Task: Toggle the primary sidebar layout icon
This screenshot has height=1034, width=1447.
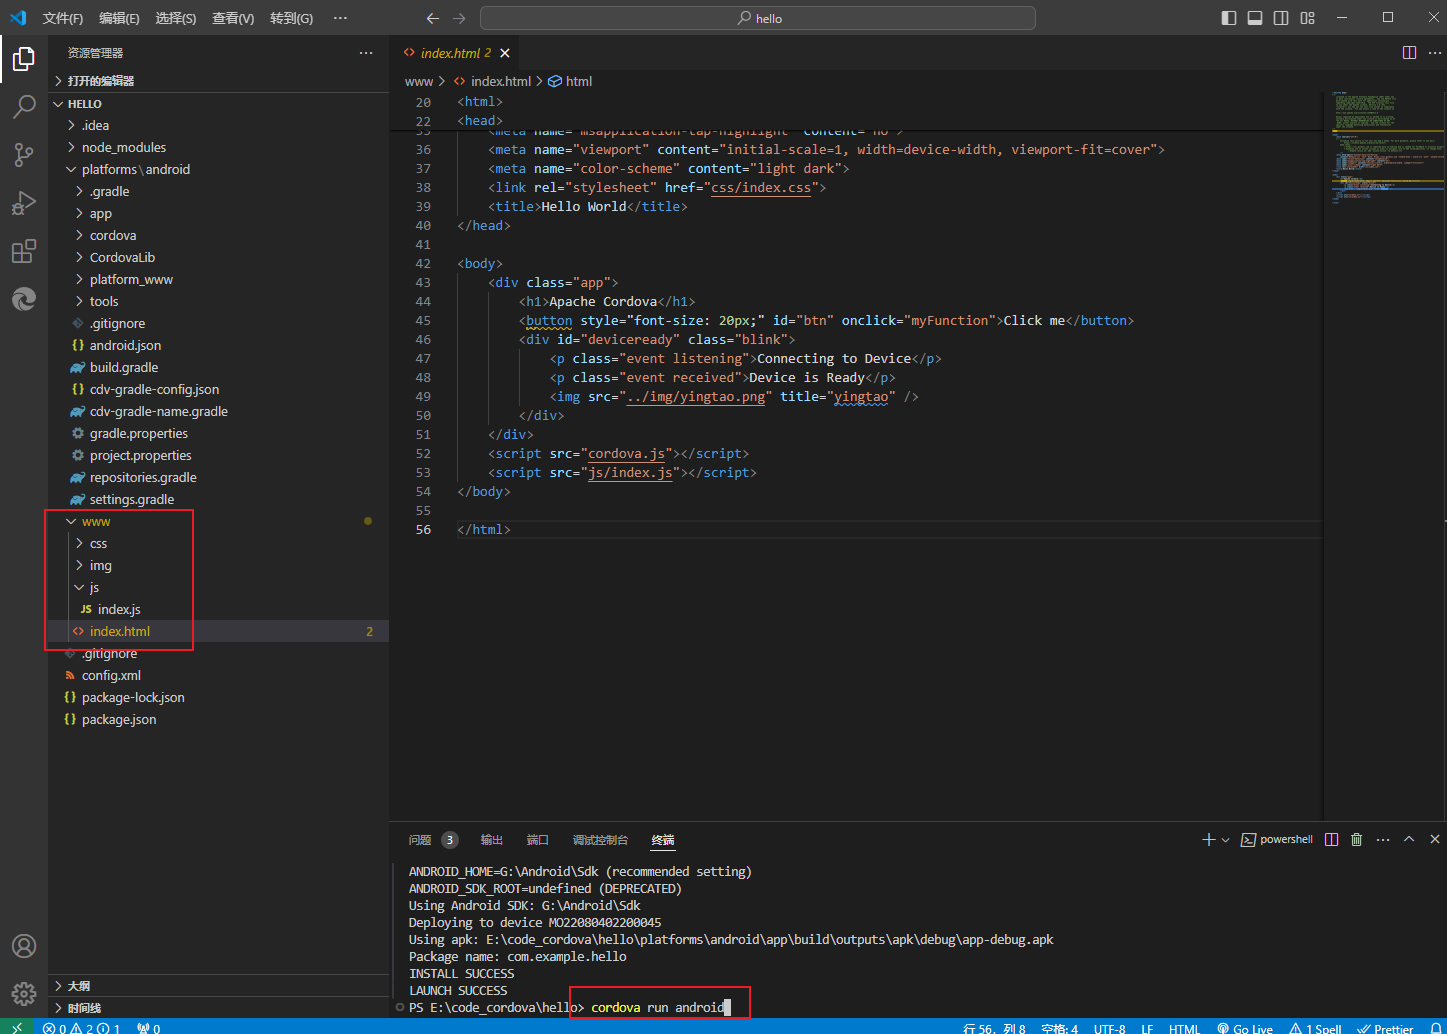Action: point(1229,18)
